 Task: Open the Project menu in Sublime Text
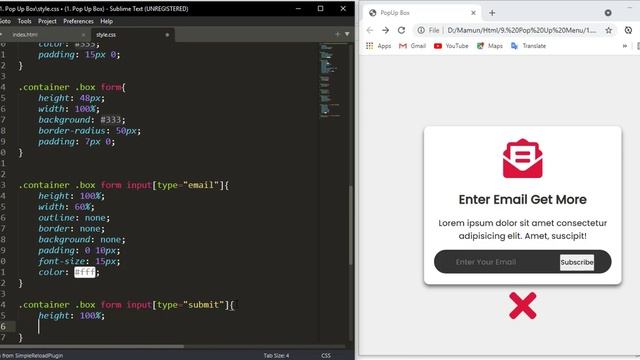tap(47, 21)
